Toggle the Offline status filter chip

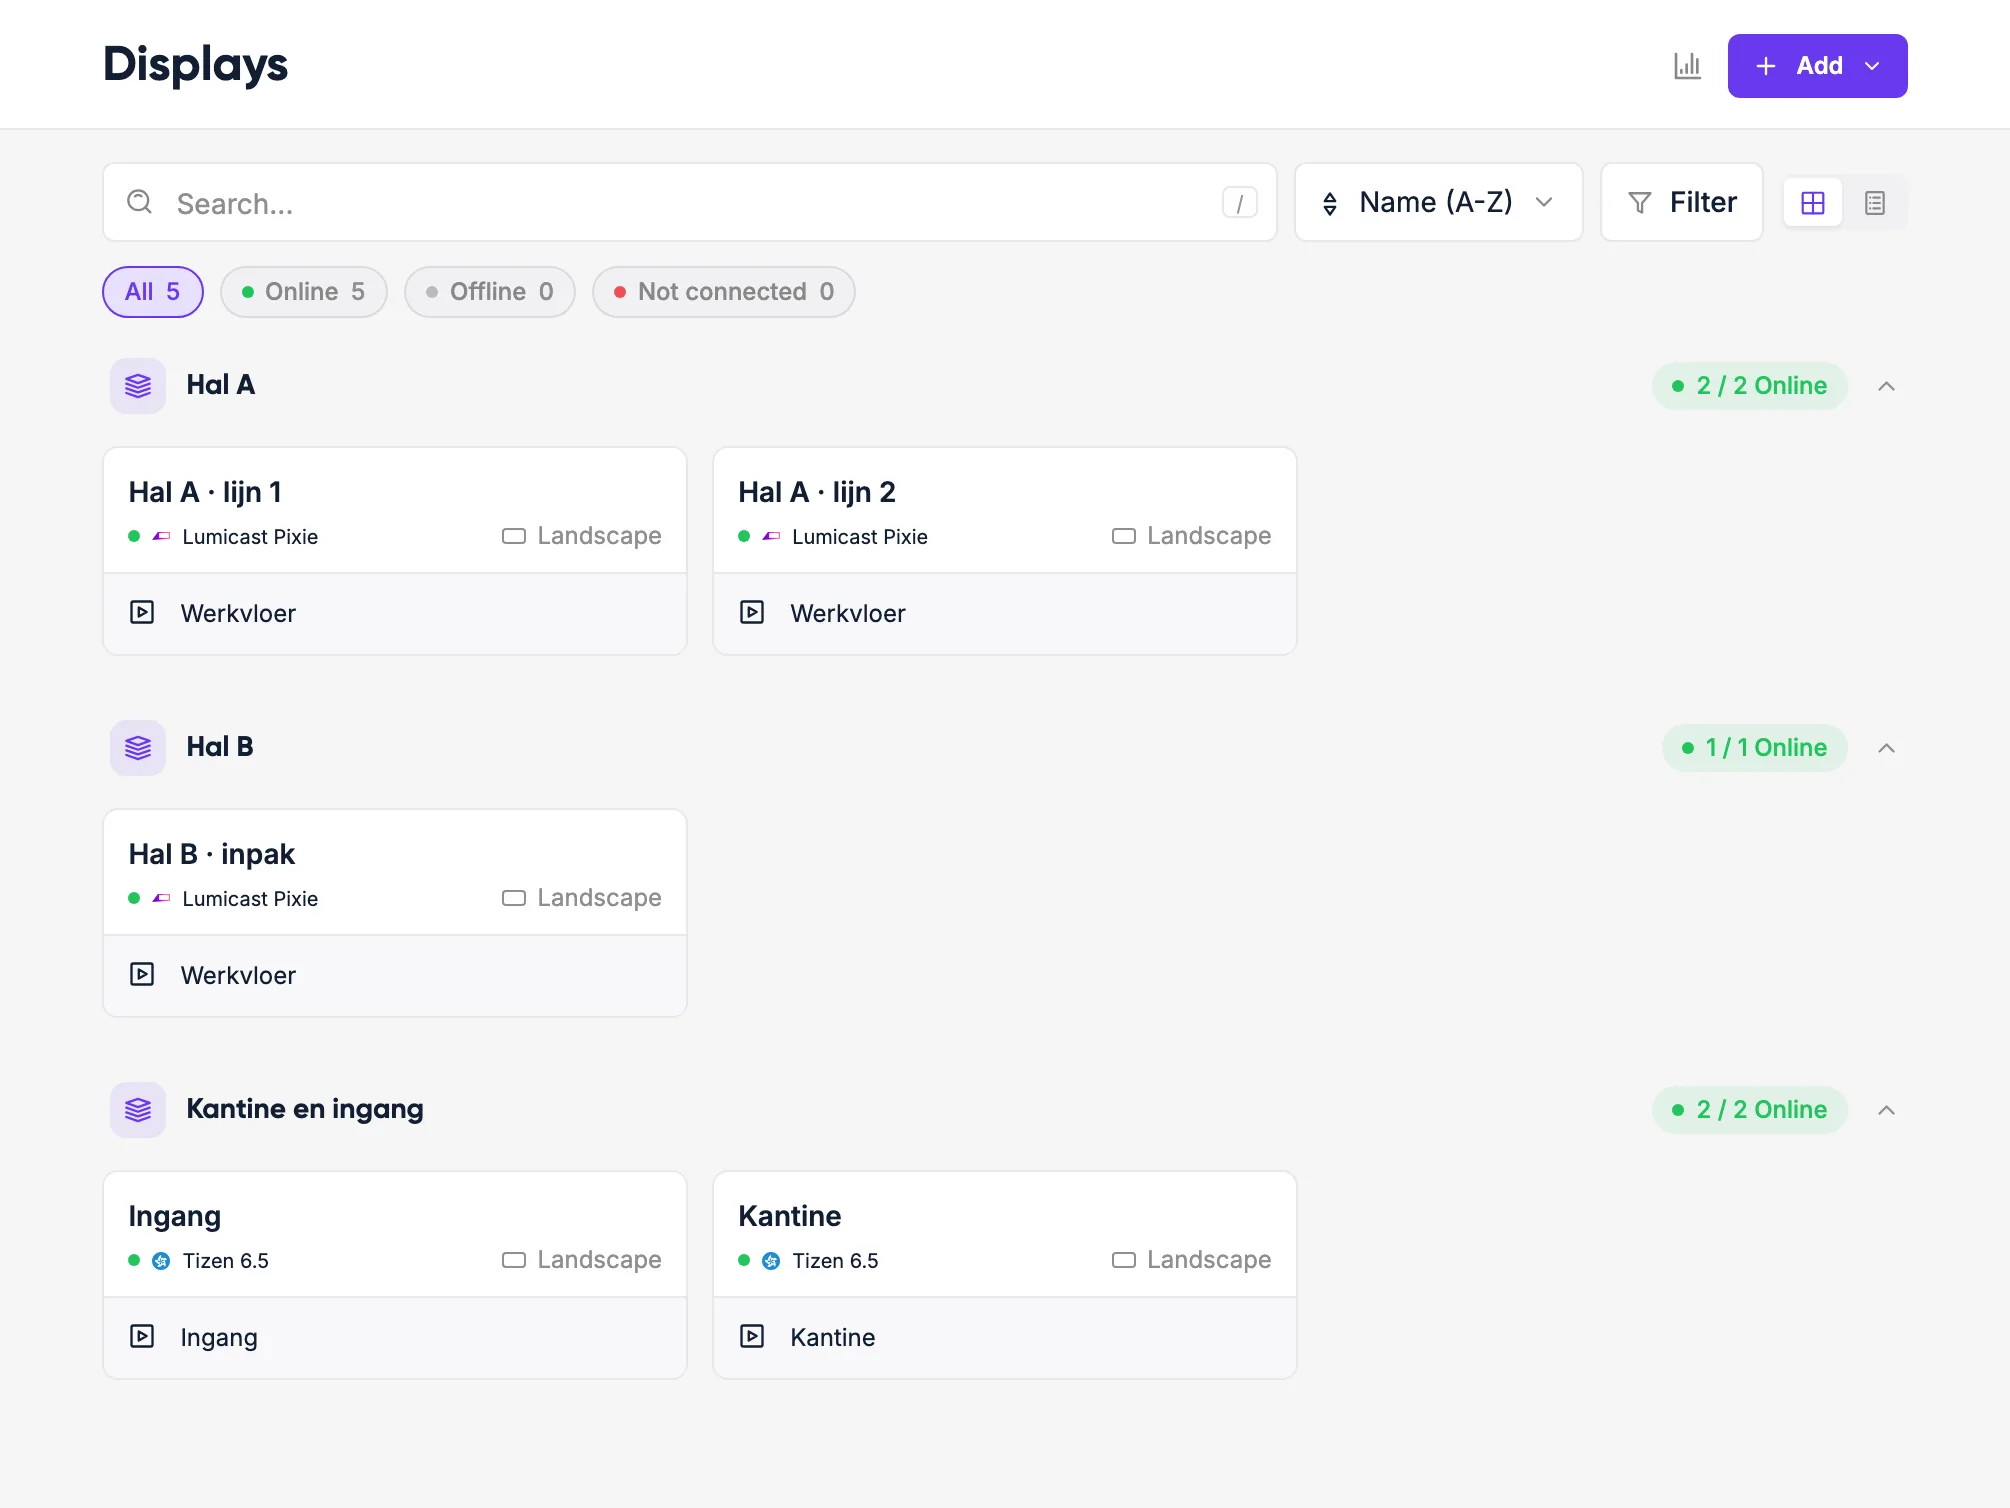click(490, 292)
